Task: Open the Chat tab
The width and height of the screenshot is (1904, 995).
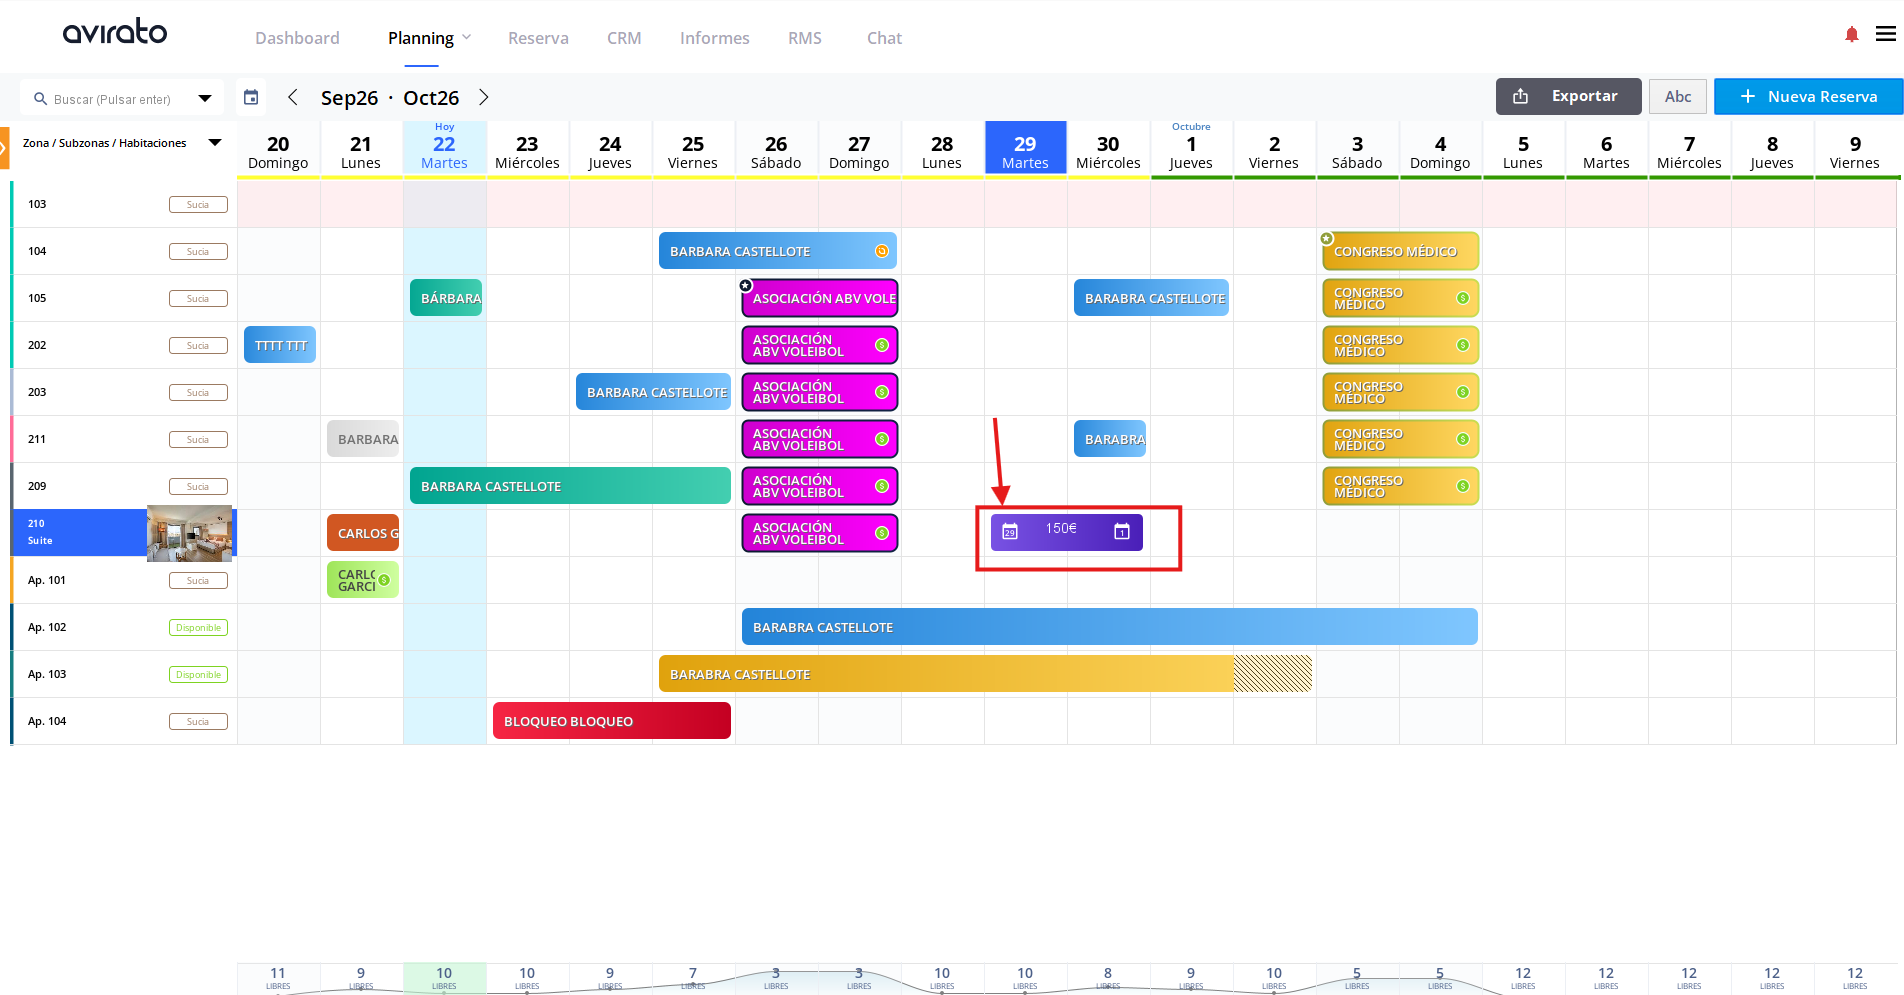Action: click(884, 38)
